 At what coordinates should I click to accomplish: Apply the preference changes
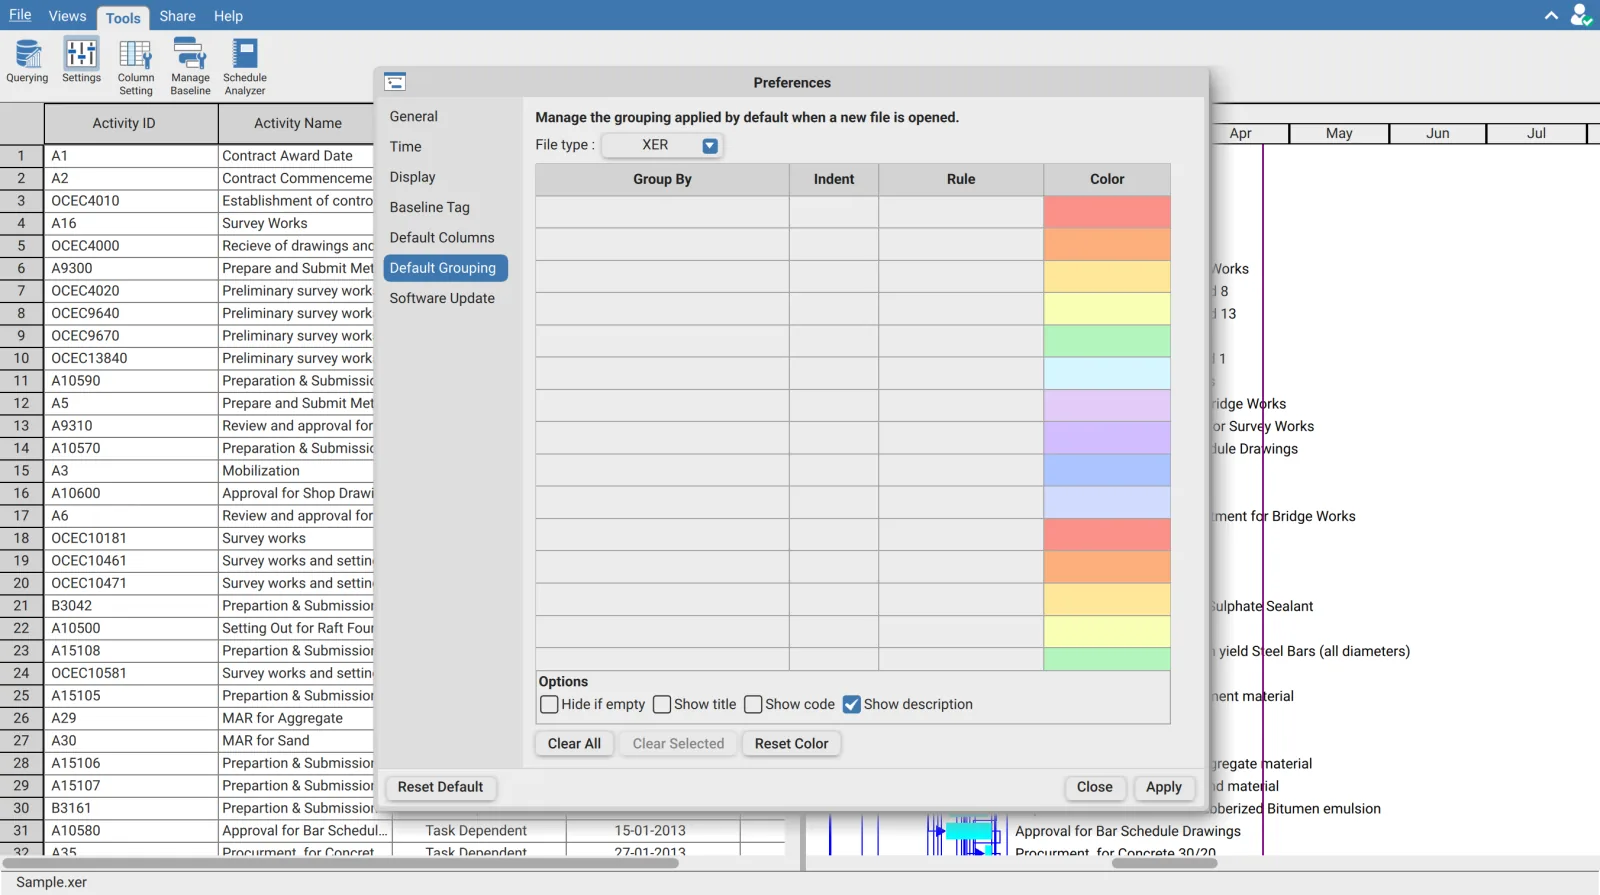pos(1164,787)
